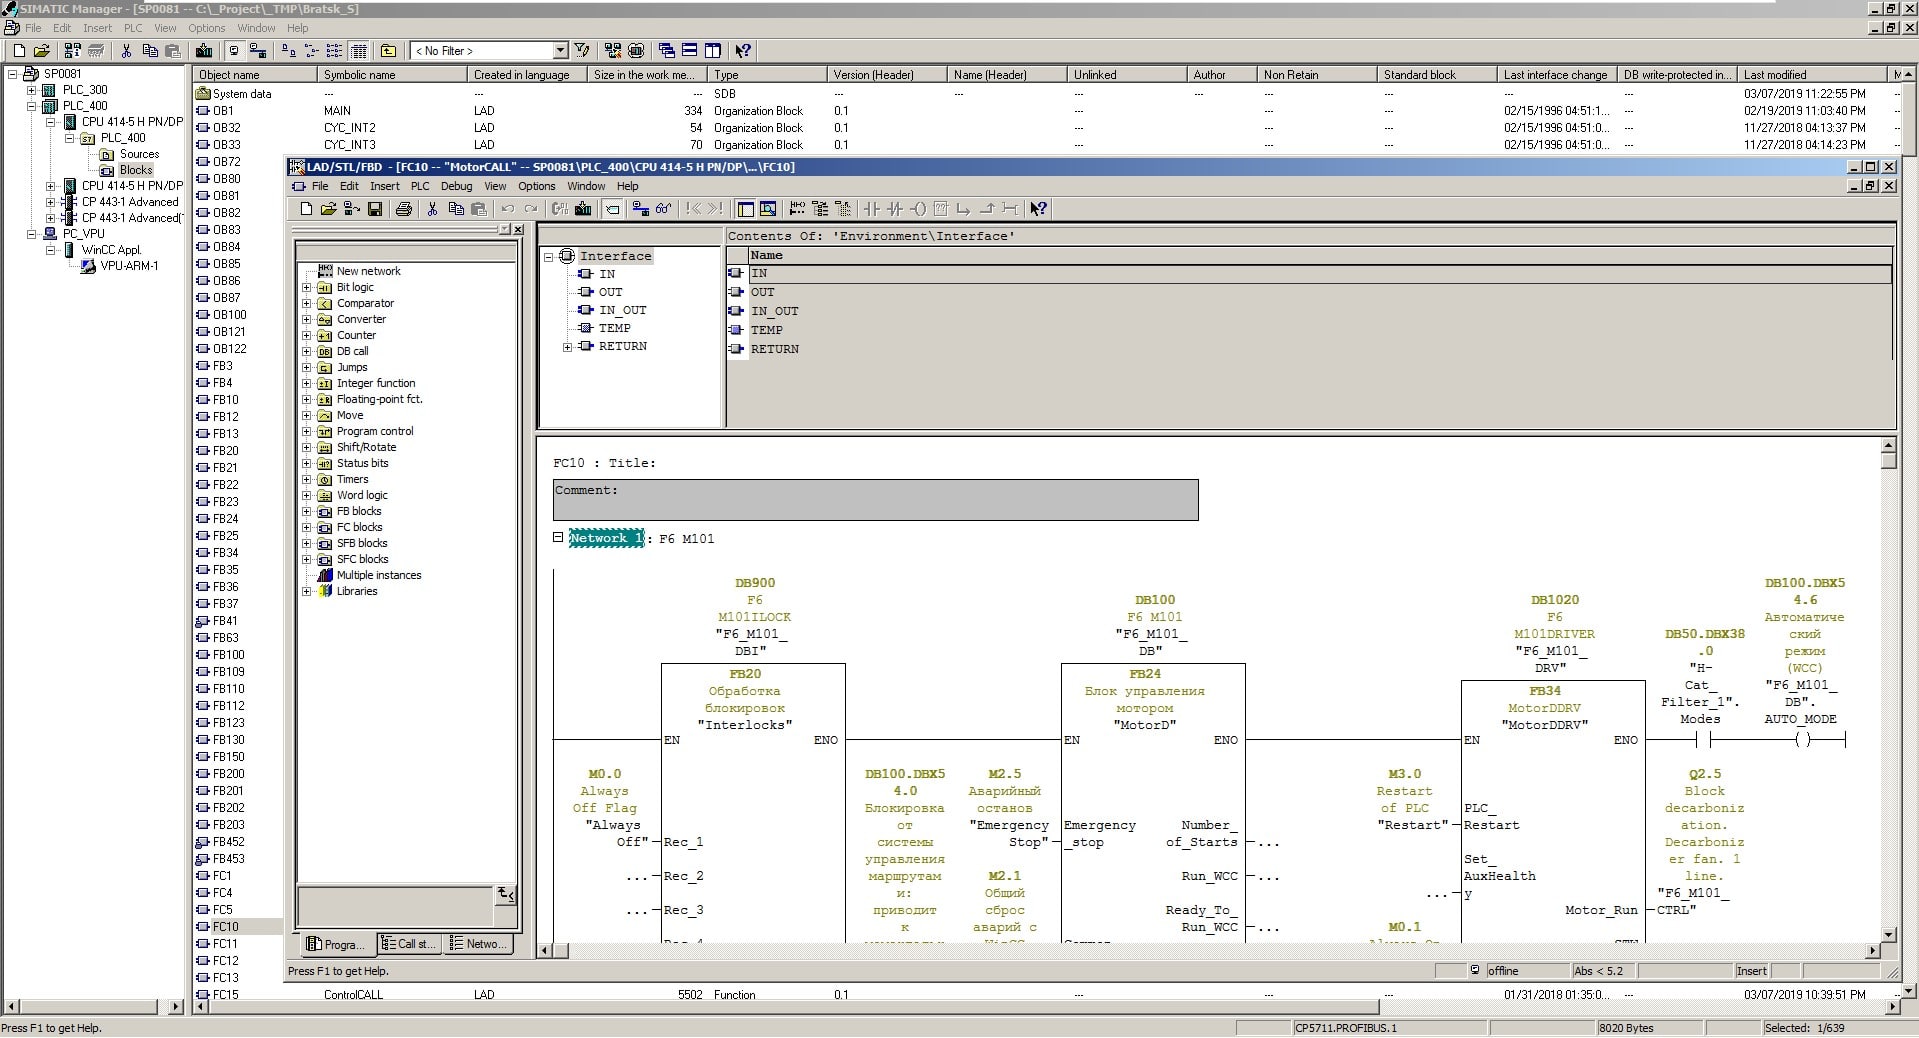Screen dimensions: 1919x1038
Task: Open the Insert menu in LAD editor
Action: coord(384,186)
